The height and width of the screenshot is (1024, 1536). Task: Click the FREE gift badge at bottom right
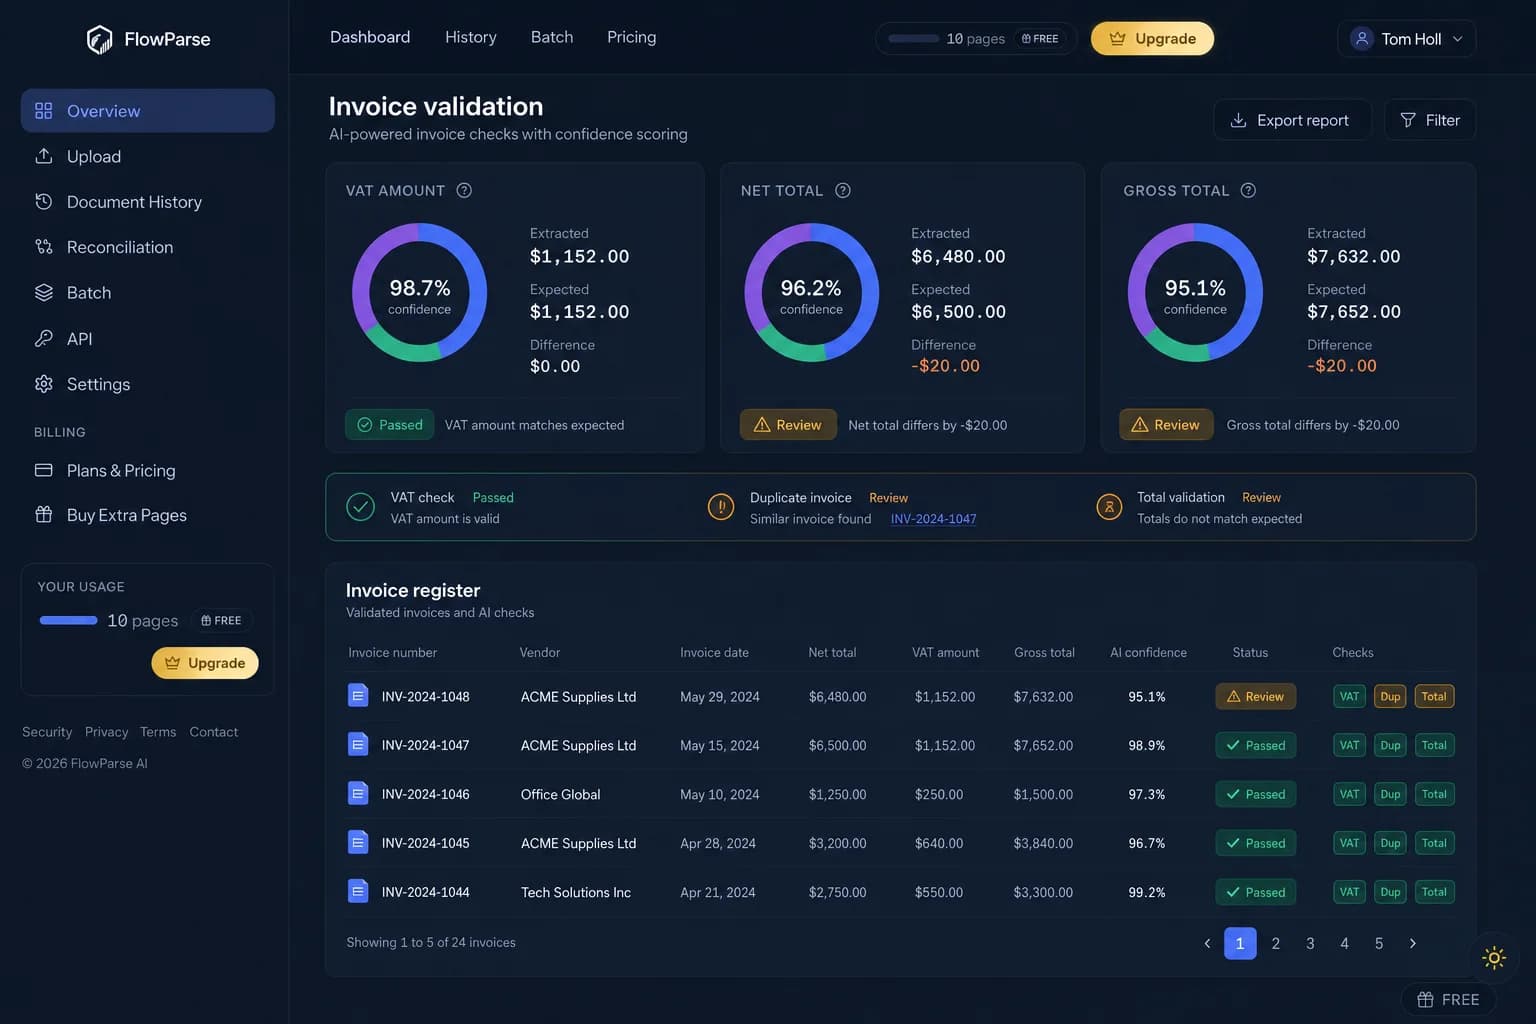coord(1448,1000)
